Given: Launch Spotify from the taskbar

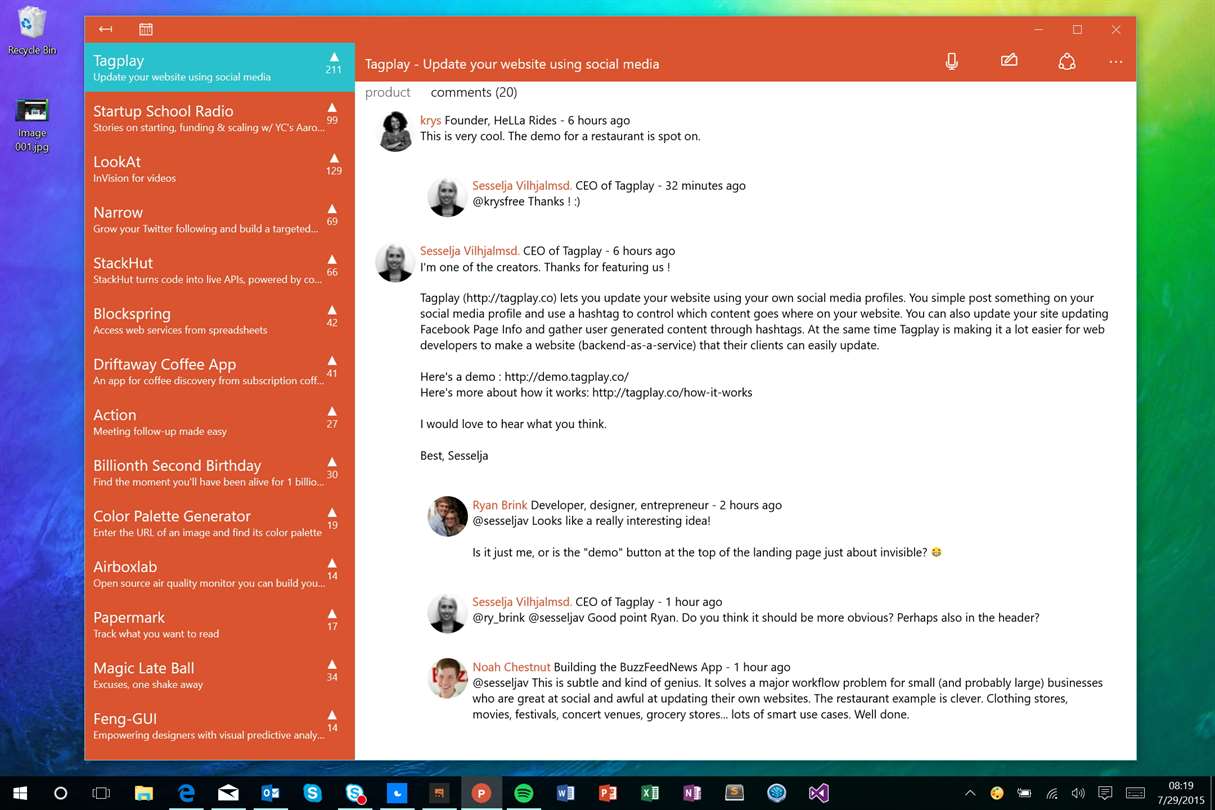Looking at the screenshot, I should 523,793.
